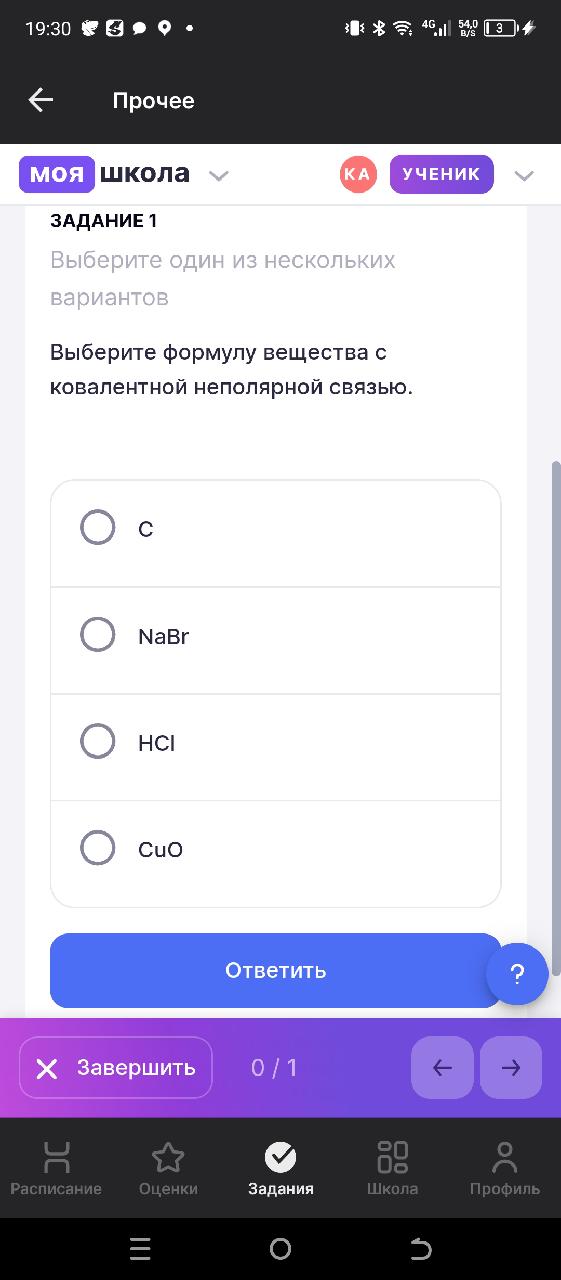Expand the chevron beside the Ученик badge

click(x=524, y=176)
